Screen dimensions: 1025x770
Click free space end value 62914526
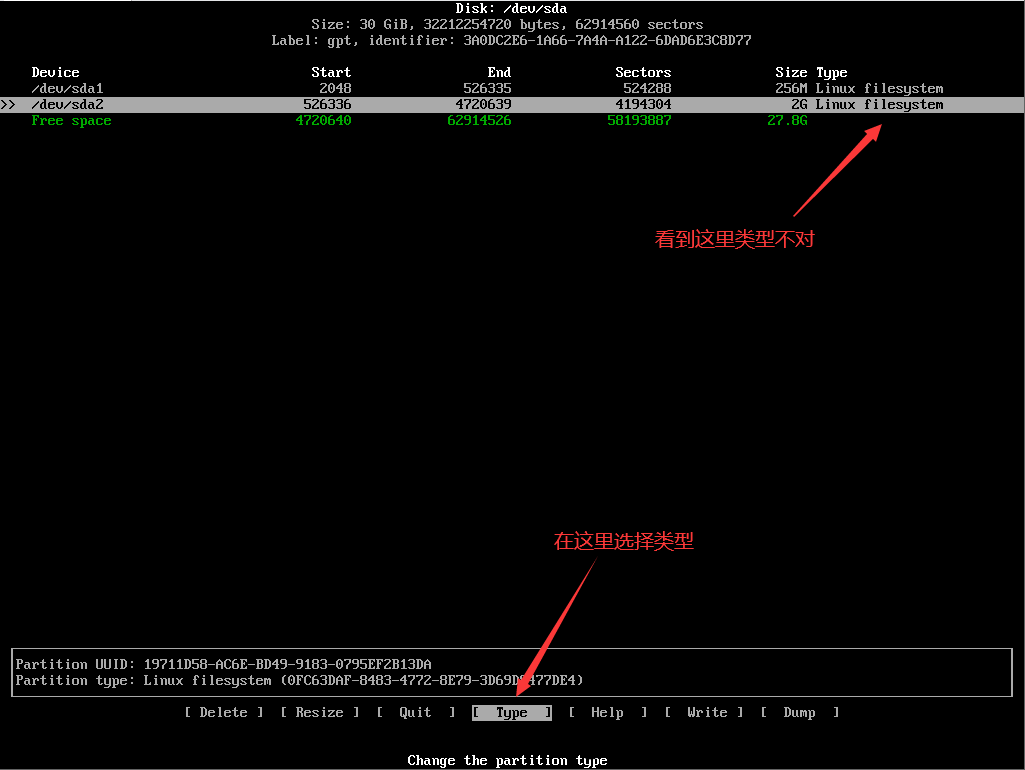pyautogui.click(x=479, y=120)
